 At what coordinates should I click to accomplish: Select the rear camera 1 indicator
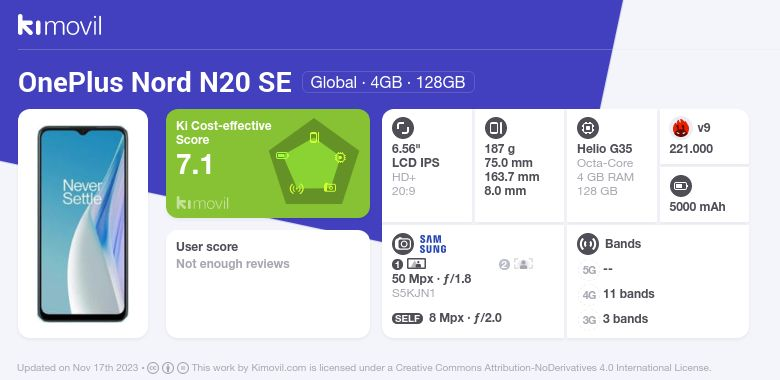click(x=409, y=264)
